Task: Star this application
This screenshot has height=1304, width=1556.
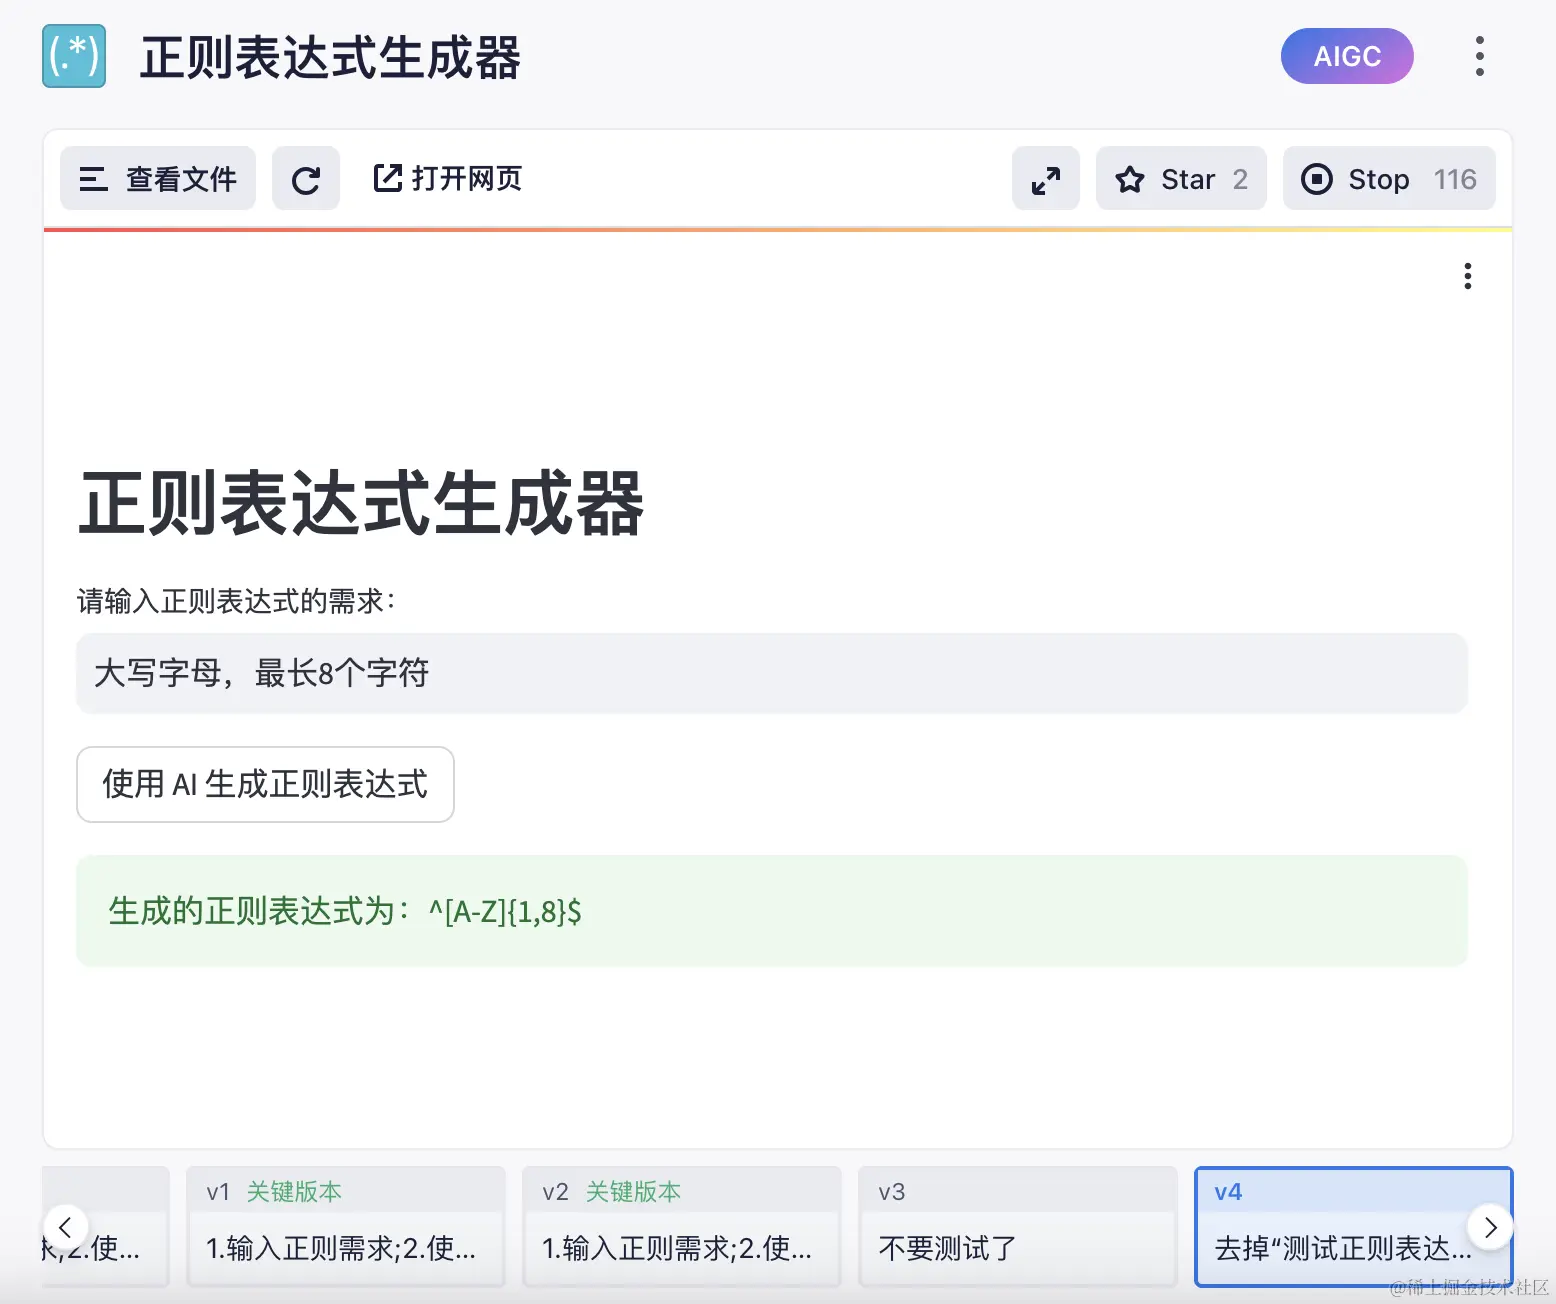Action: point(1181,179)
